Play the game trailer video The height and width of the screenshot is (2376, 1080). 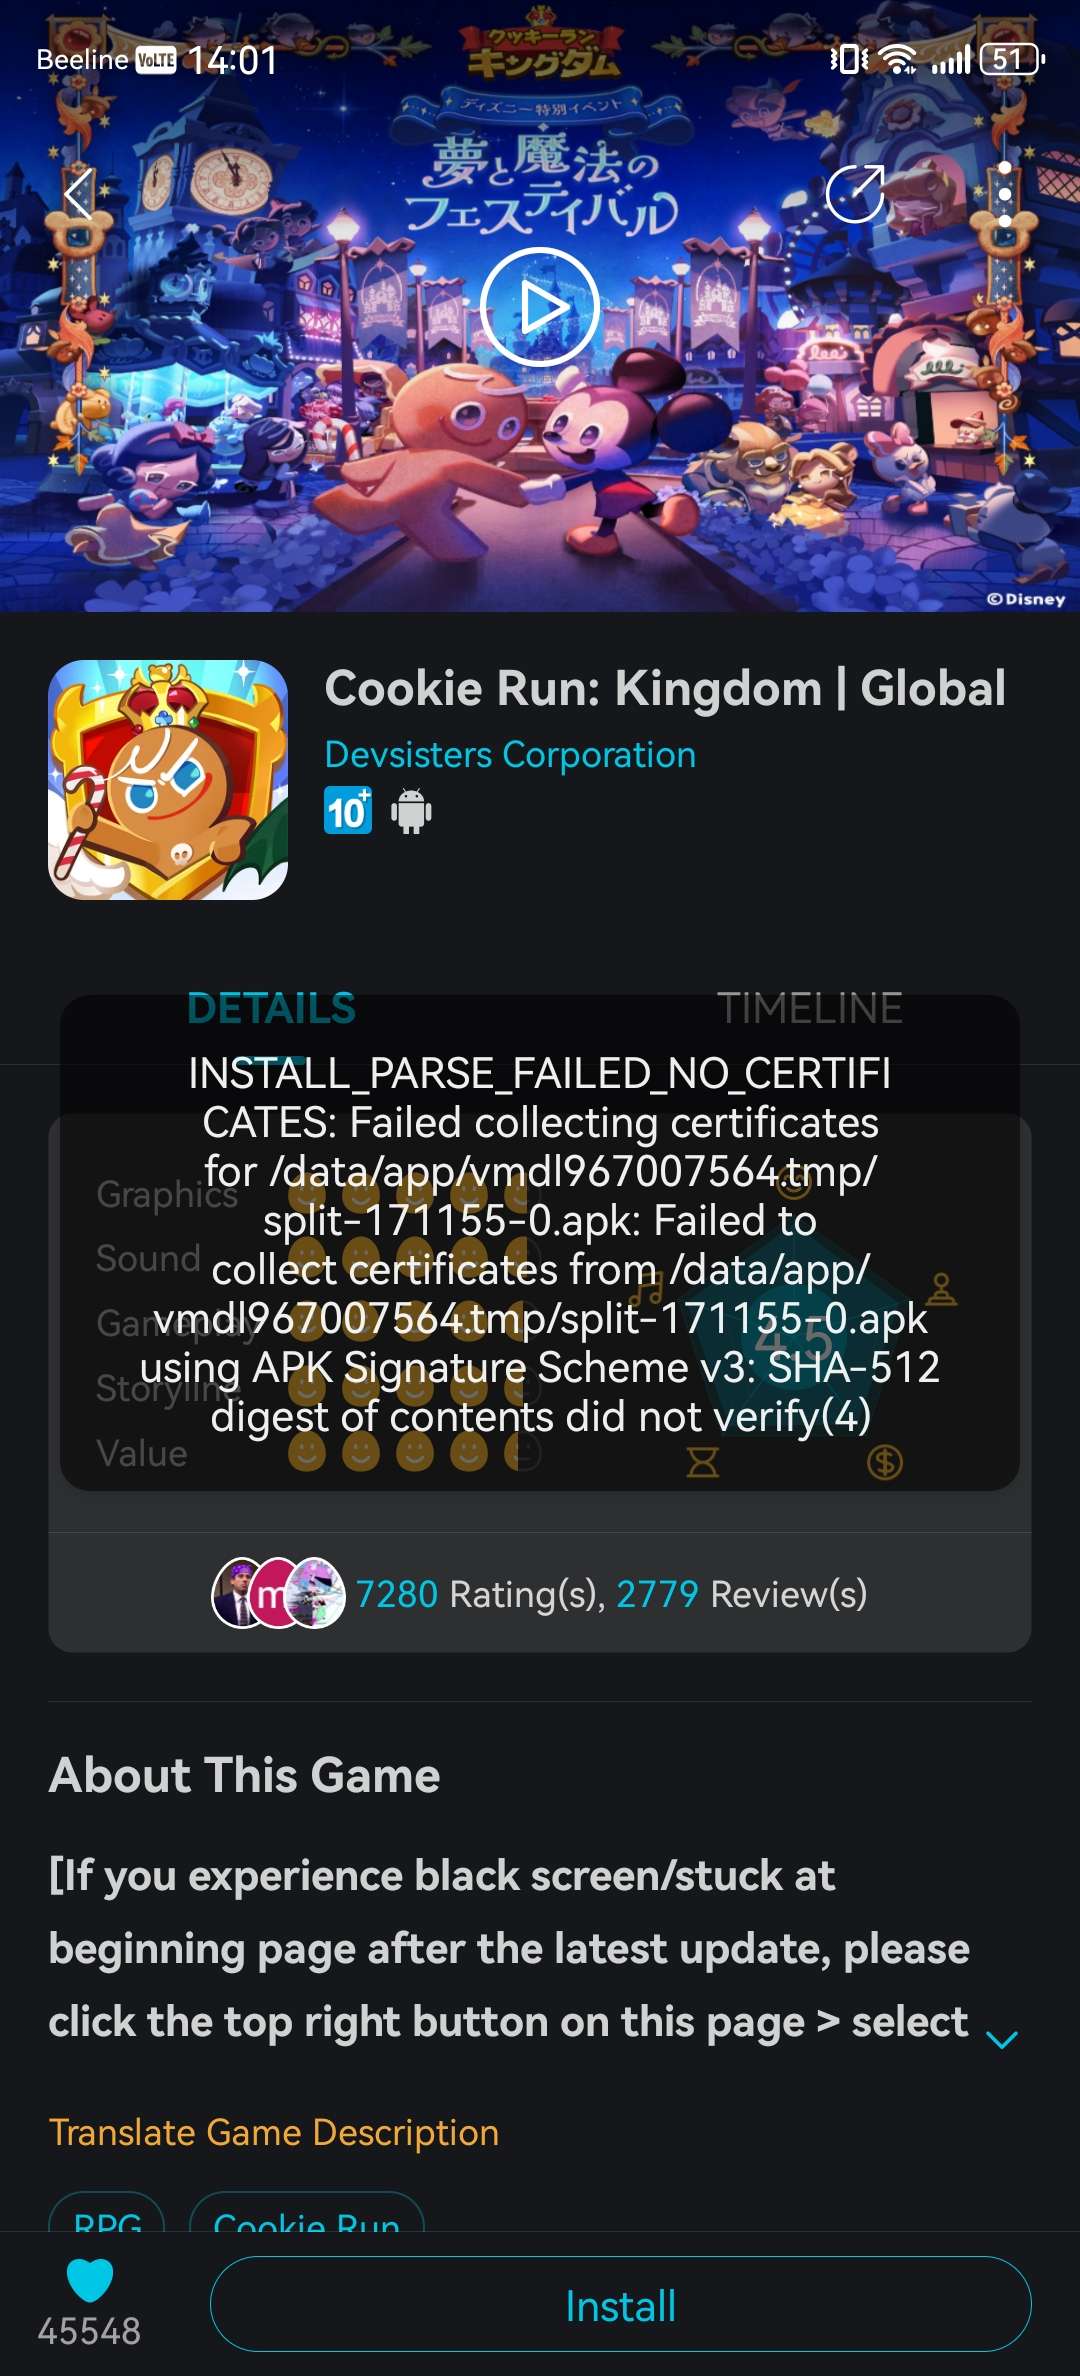pyautogui.click(x=540, y=307)
